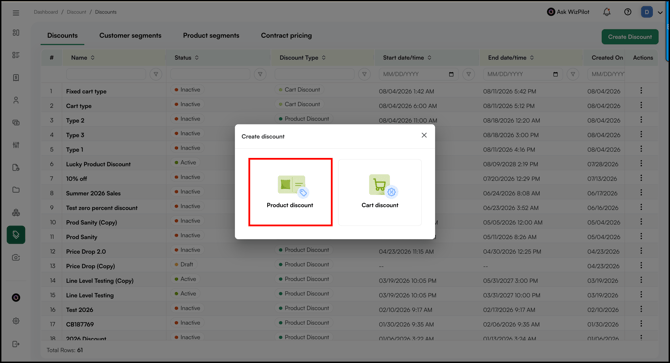Click the Create Discount button
The width and height of the screenshot is (670, 363).
click(x=630, y=37)
